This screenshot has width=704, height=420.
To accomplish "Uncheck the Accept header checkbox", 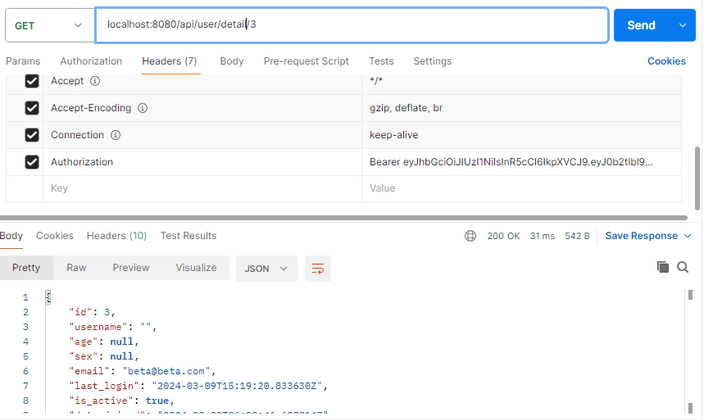I will click(x=32, y=81).
